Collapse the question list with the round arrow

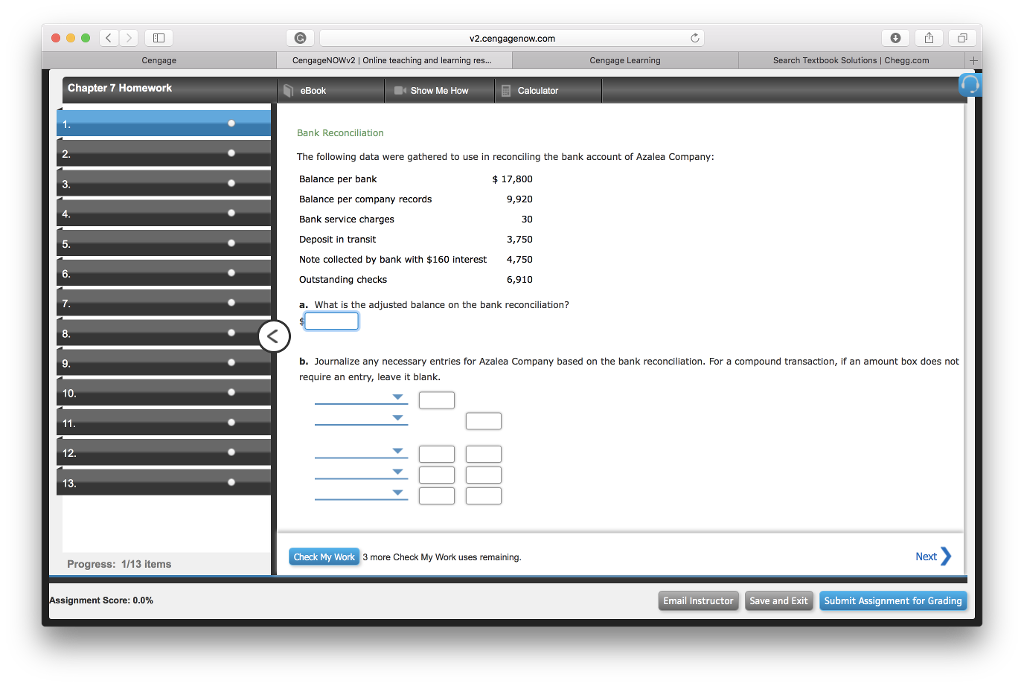tap(274, 336)
